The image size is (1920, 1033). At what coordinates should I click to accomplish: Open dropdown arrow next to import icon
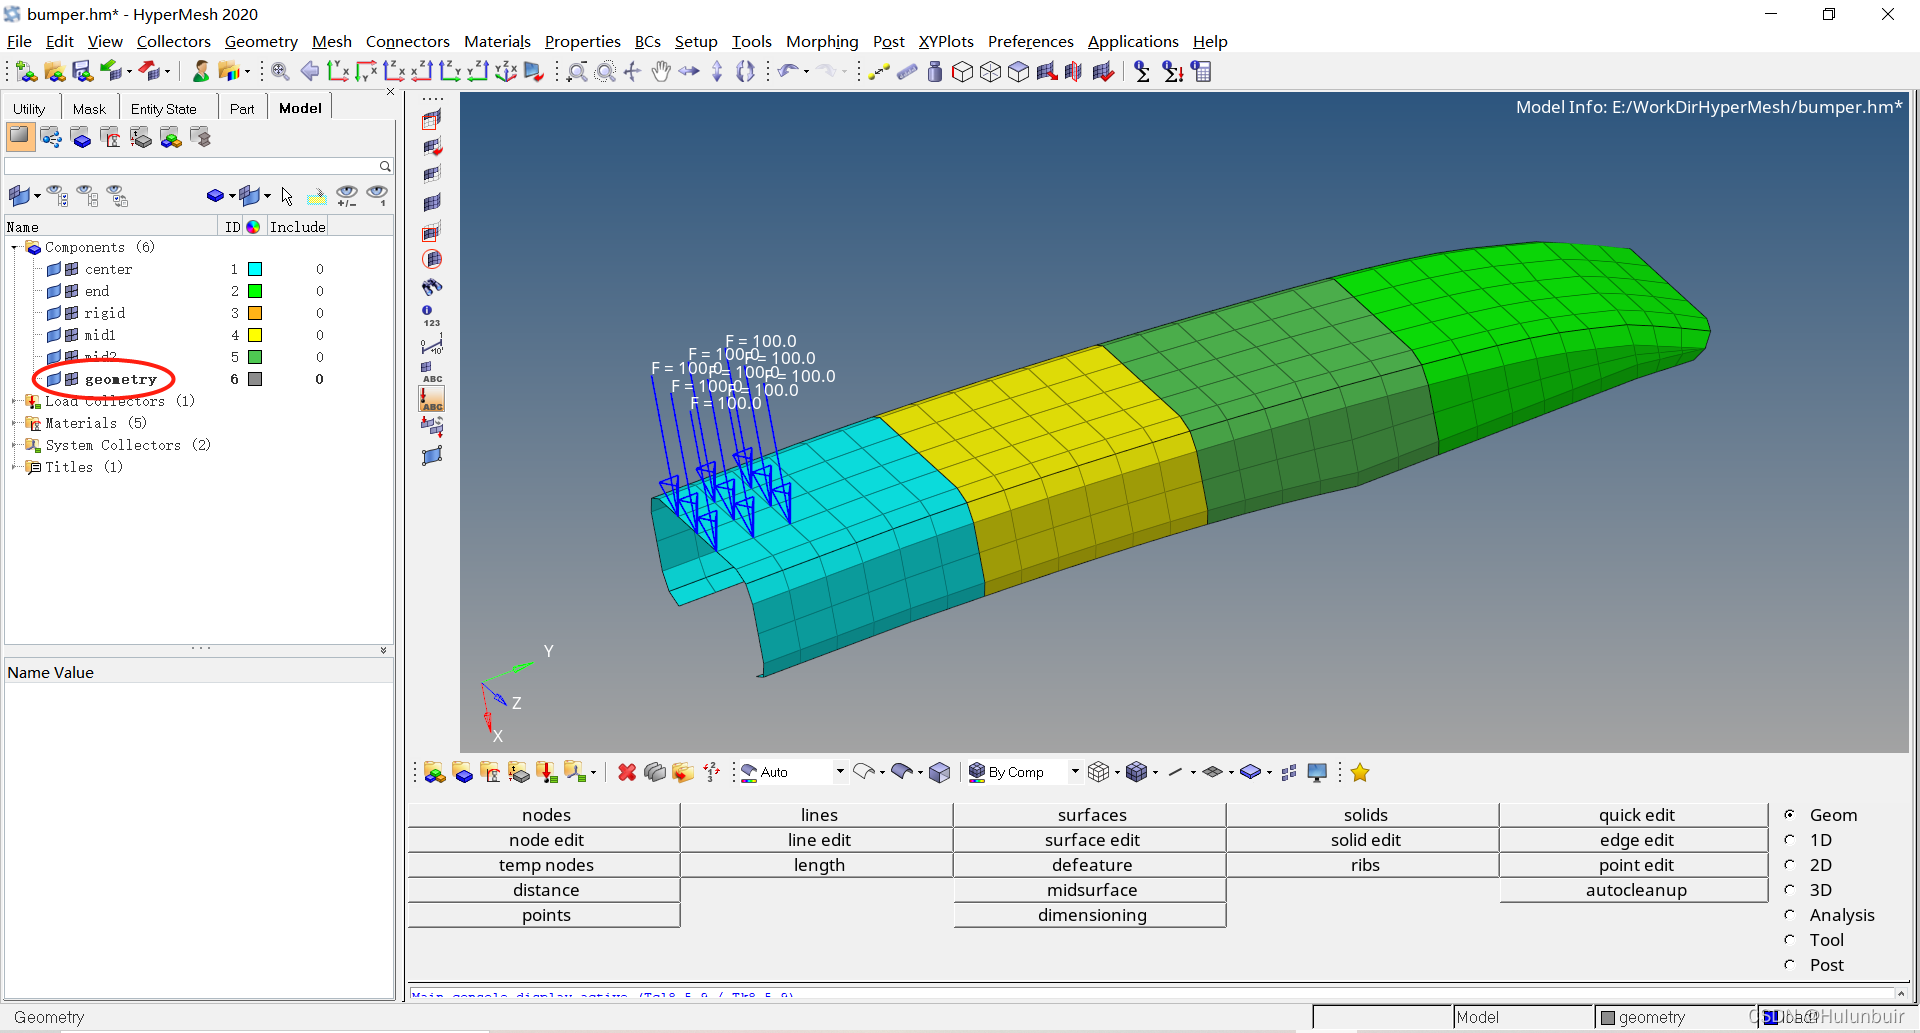[x=130, y=72]
